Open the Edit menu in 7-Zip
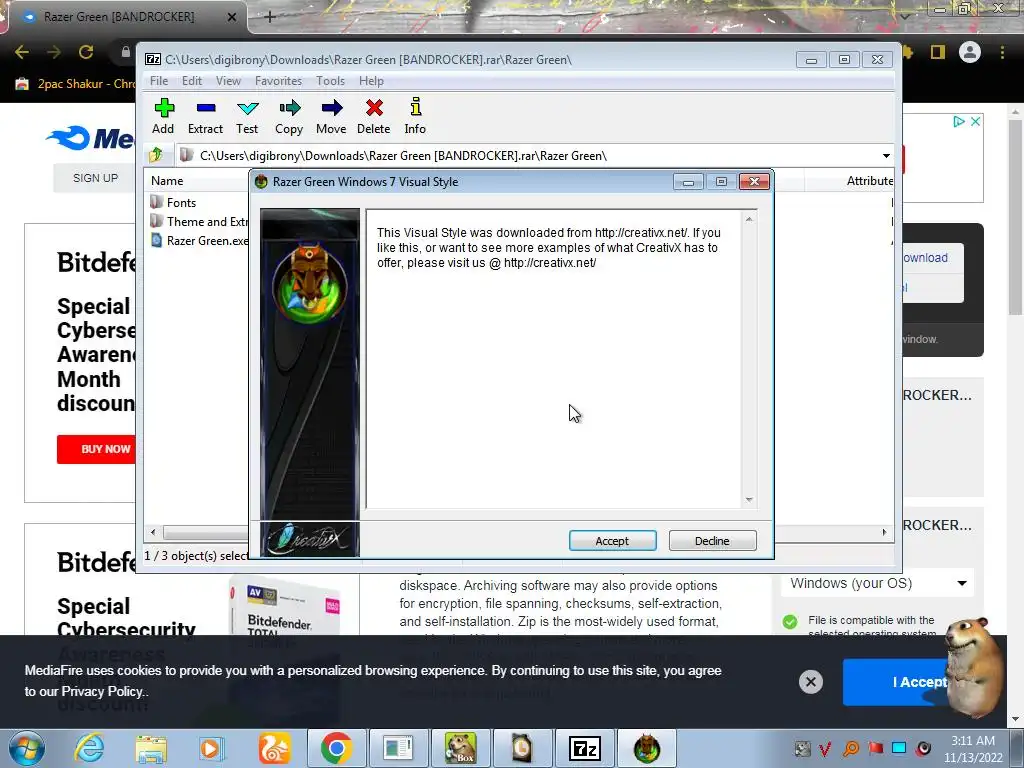This screenshot has height=768, width=1024. point(191,81)
